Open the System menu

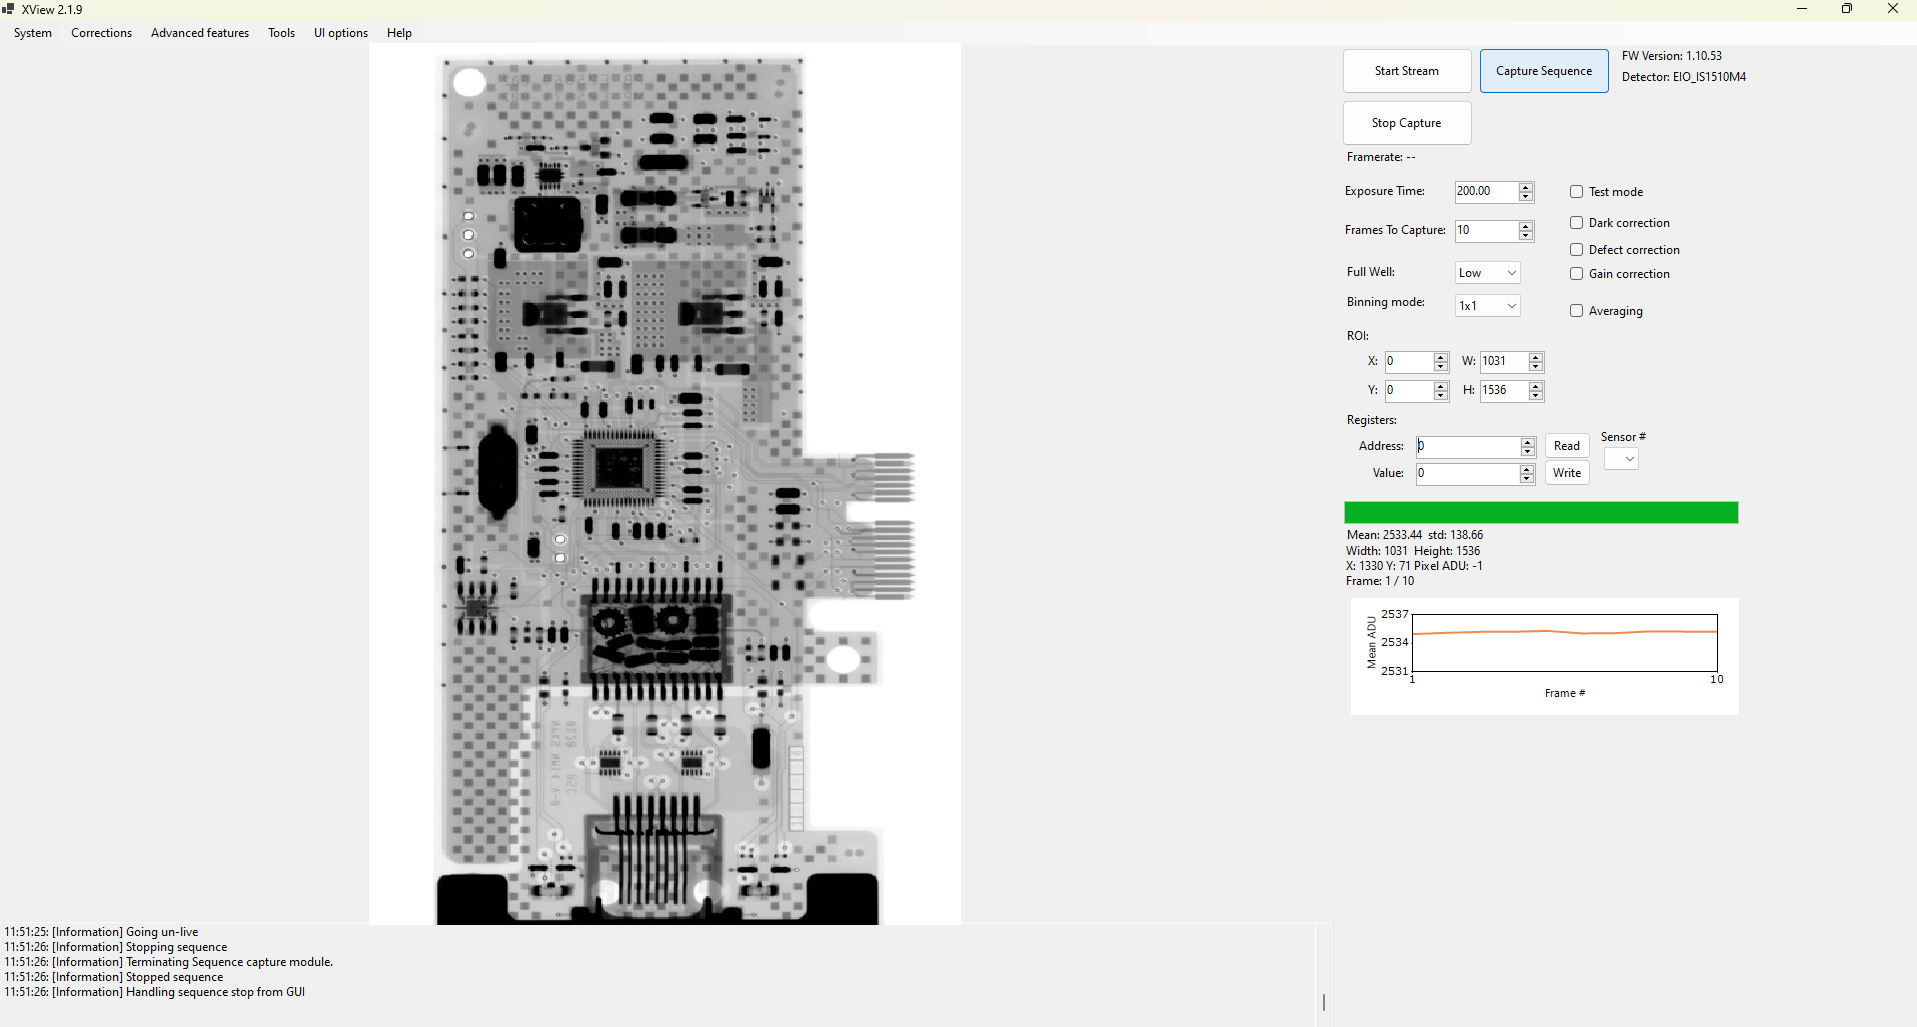point(33,33)
